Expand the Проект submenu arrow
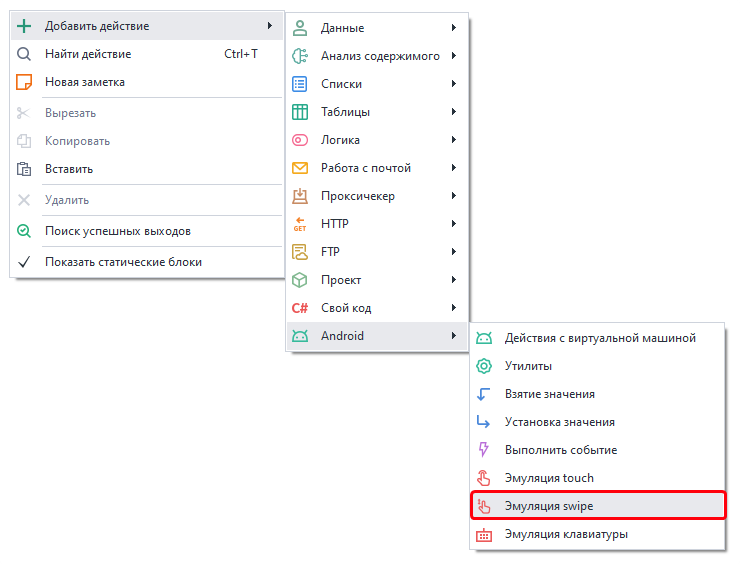Image resolution: width=740 pixels, height=564 pixels. [454, 280]
